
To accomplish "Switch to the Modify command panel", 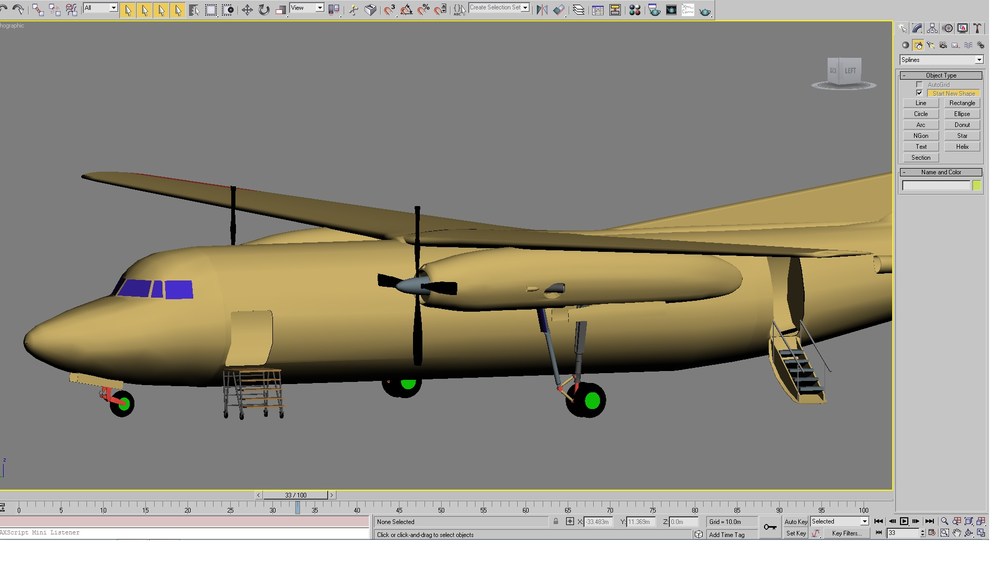I will pos(917,28).
